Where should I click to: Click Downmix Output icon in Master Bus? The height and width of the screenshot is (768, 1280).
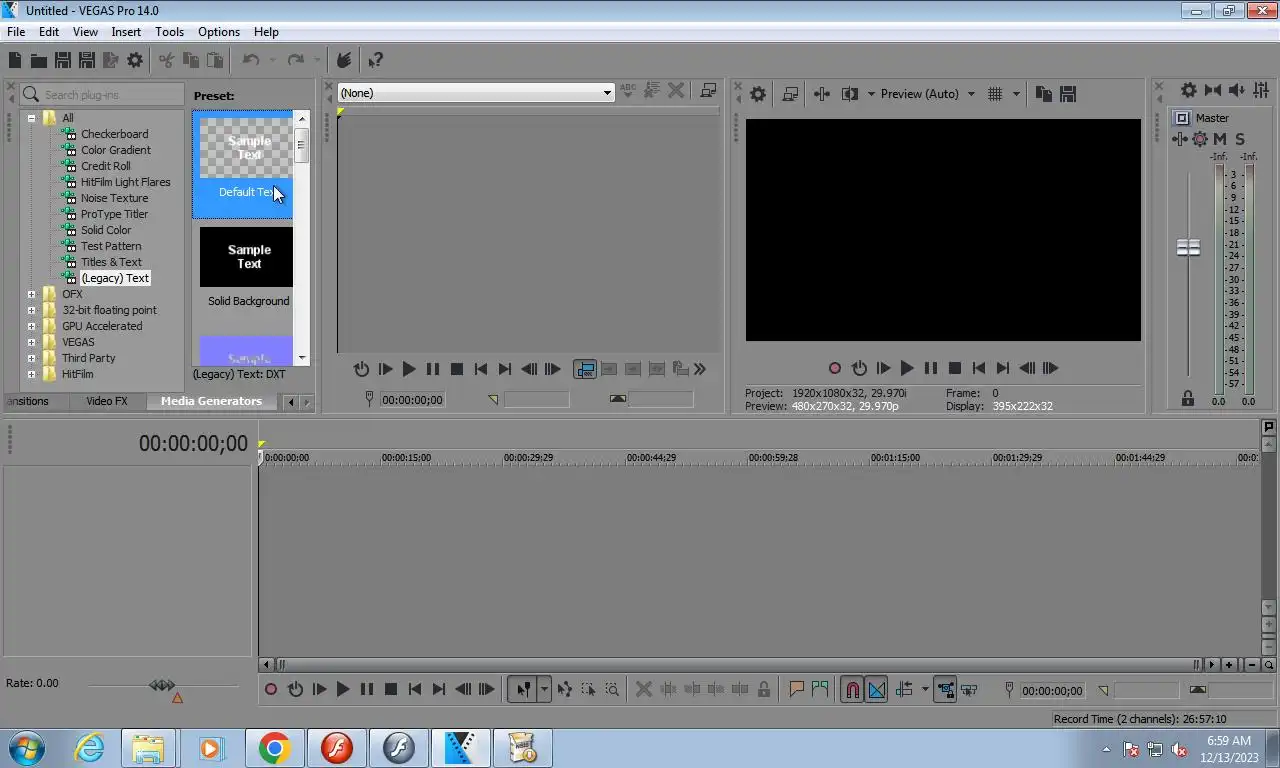click(x=1213, y=90)
